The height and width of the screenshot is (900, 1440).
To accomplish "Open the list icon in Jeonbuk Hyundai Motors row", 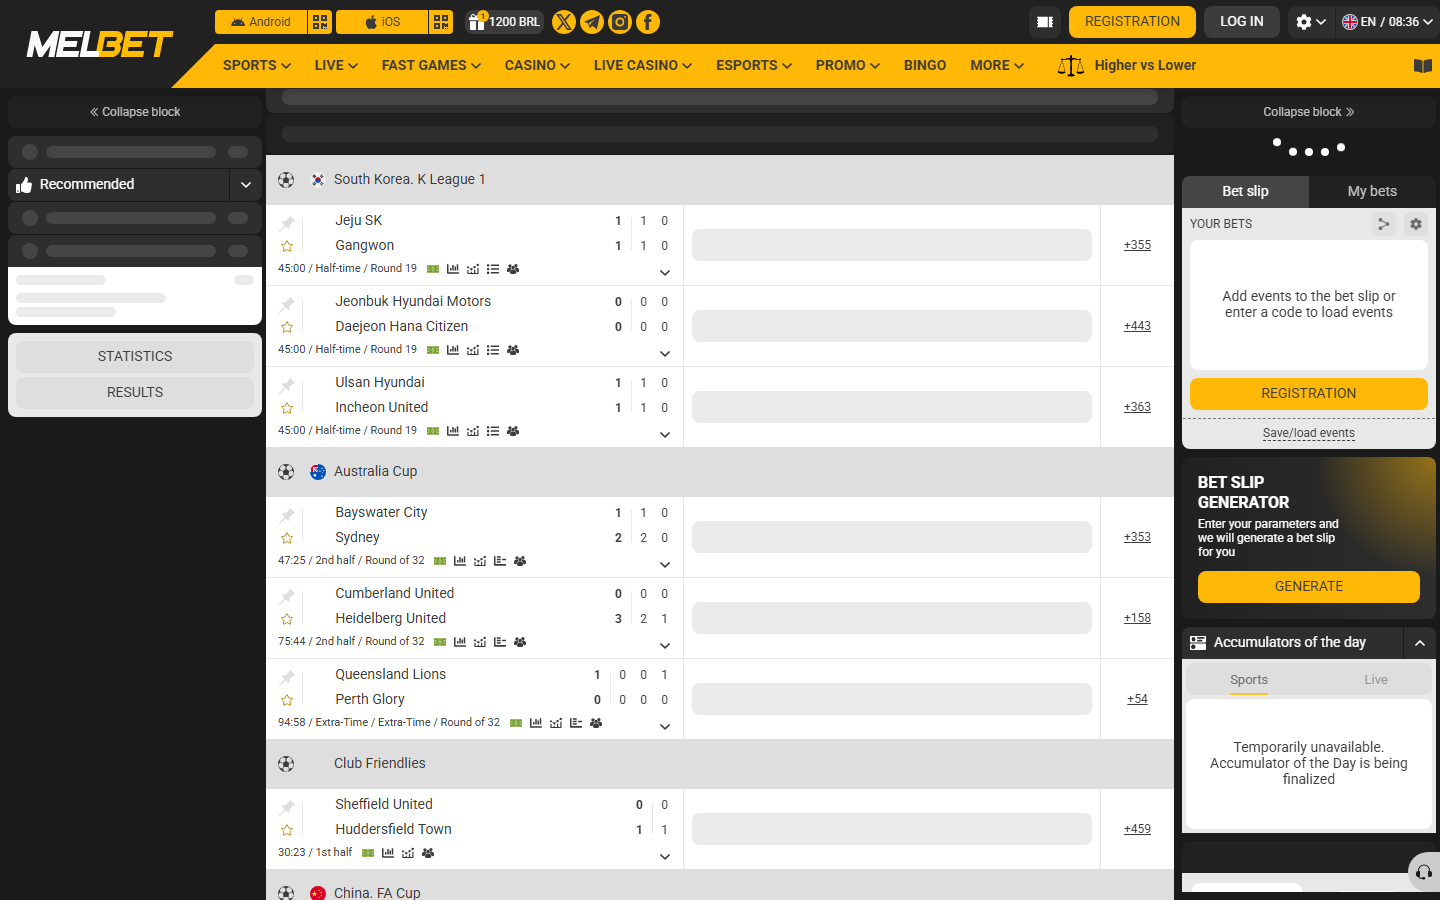I will 493,350.
